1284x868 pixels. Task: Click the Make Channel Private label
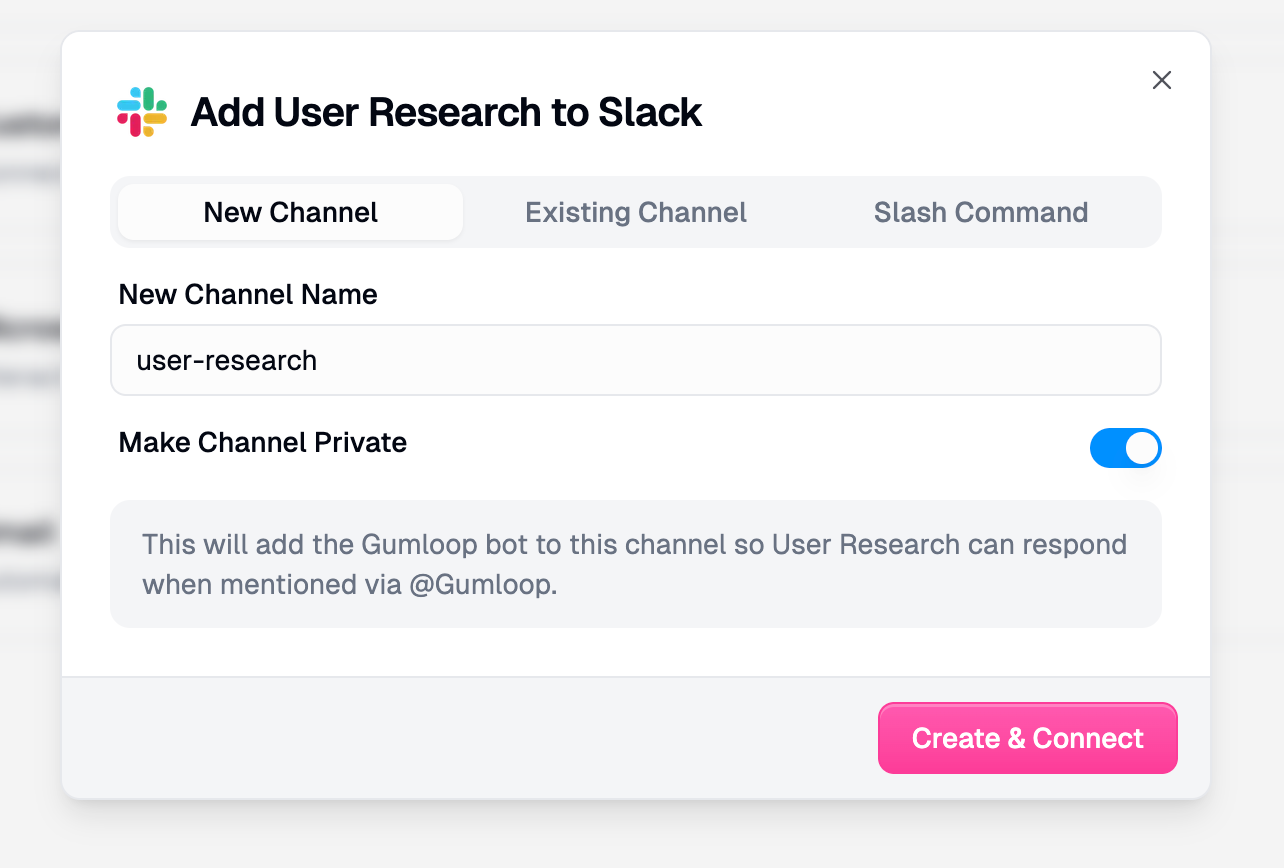point(263,443)
